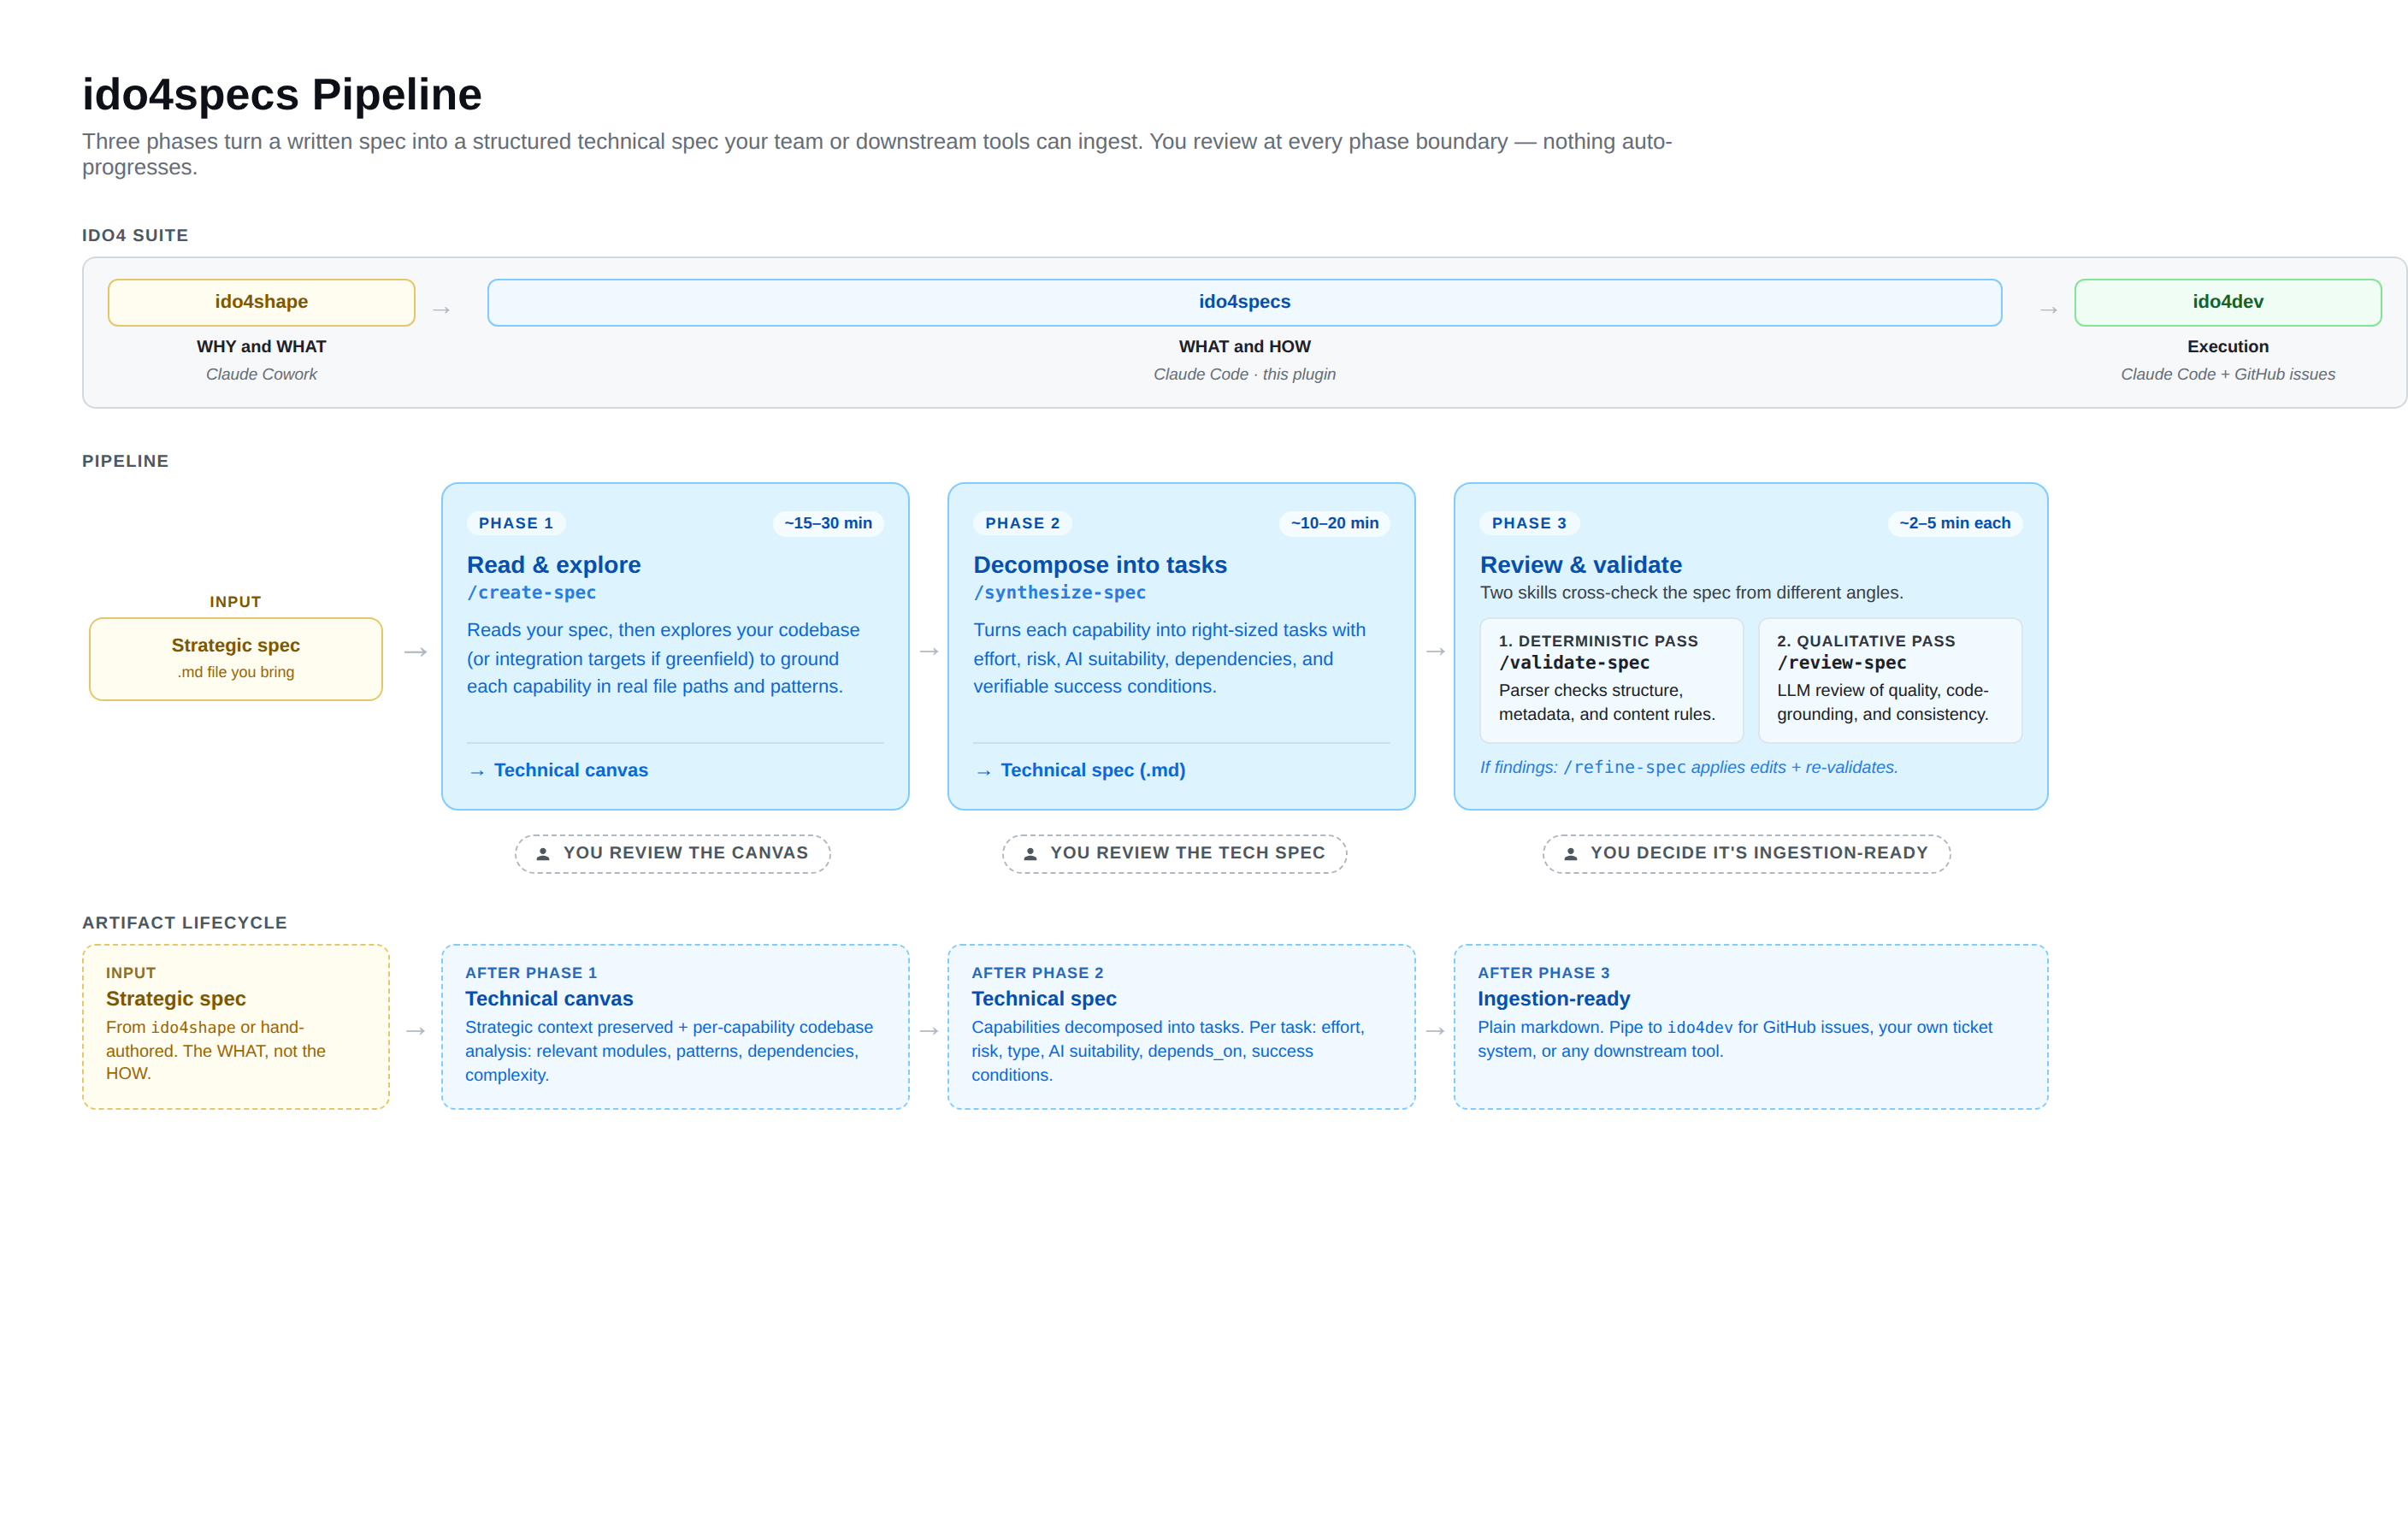Image resolution: width=2408 pixels, height=1539 pixels.
Task: Click the '~2–5 min each' duration badge
Action: click(x=1955, y=523)
